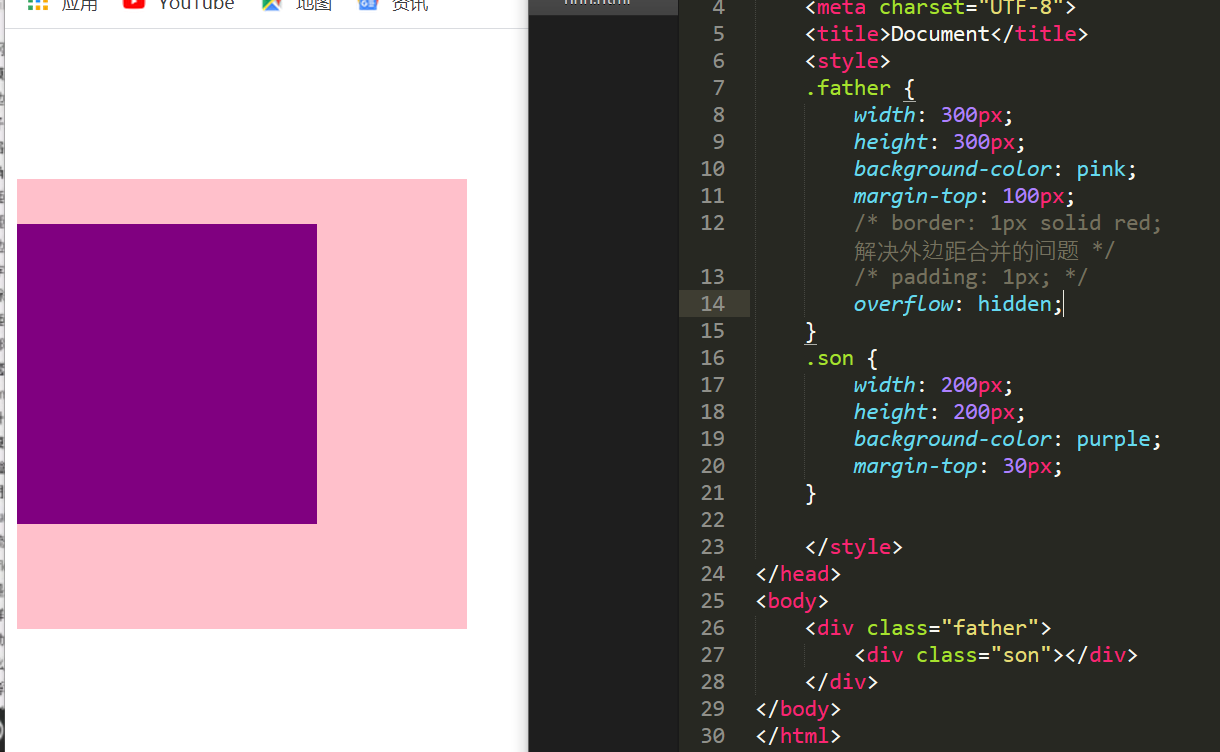Open the Apps (应用) bookmark shortcut
The image size is (1220, 752).
62,5
